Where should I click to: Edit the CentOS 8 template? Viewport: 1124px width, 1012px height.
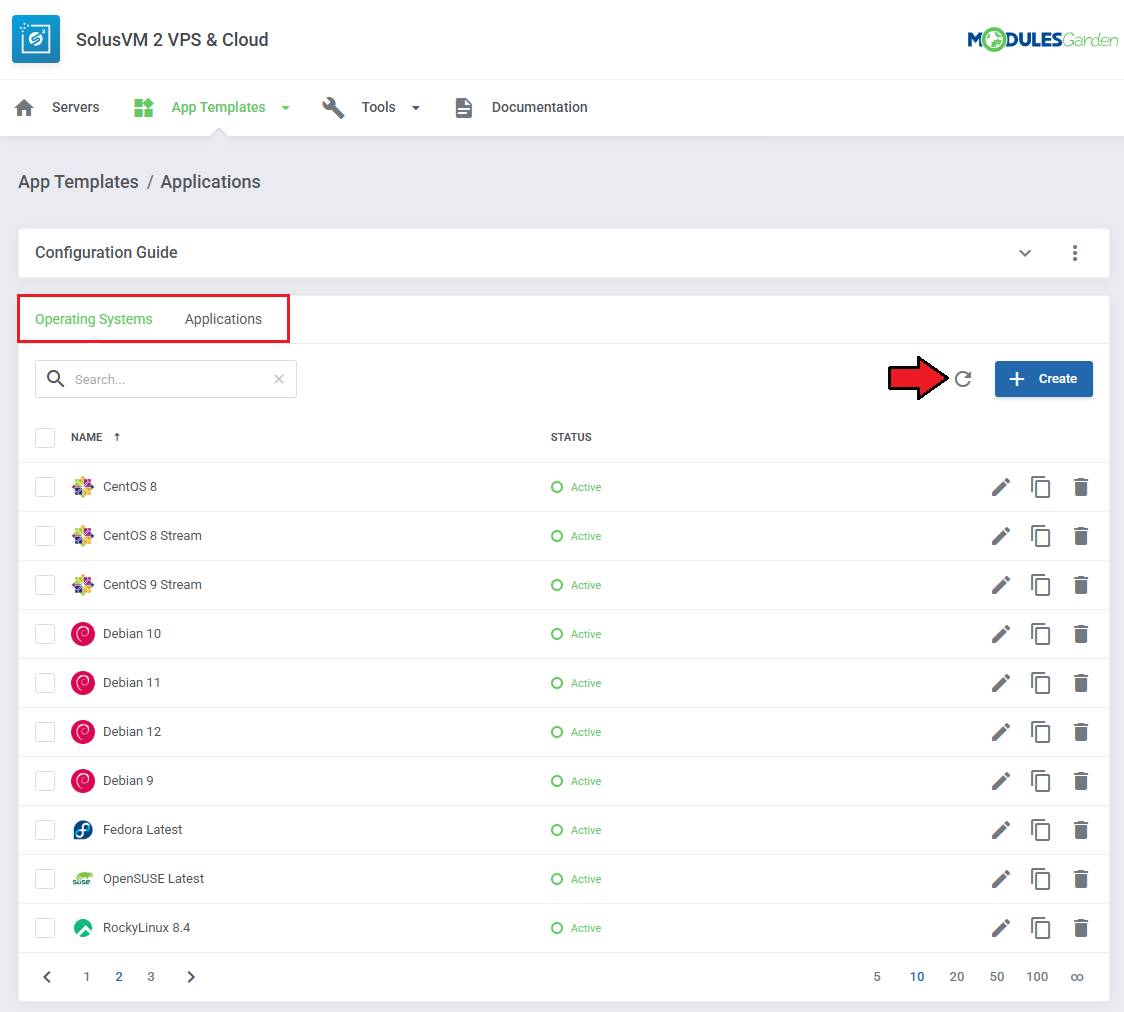pyautogui.click(x=1001, y=487)
